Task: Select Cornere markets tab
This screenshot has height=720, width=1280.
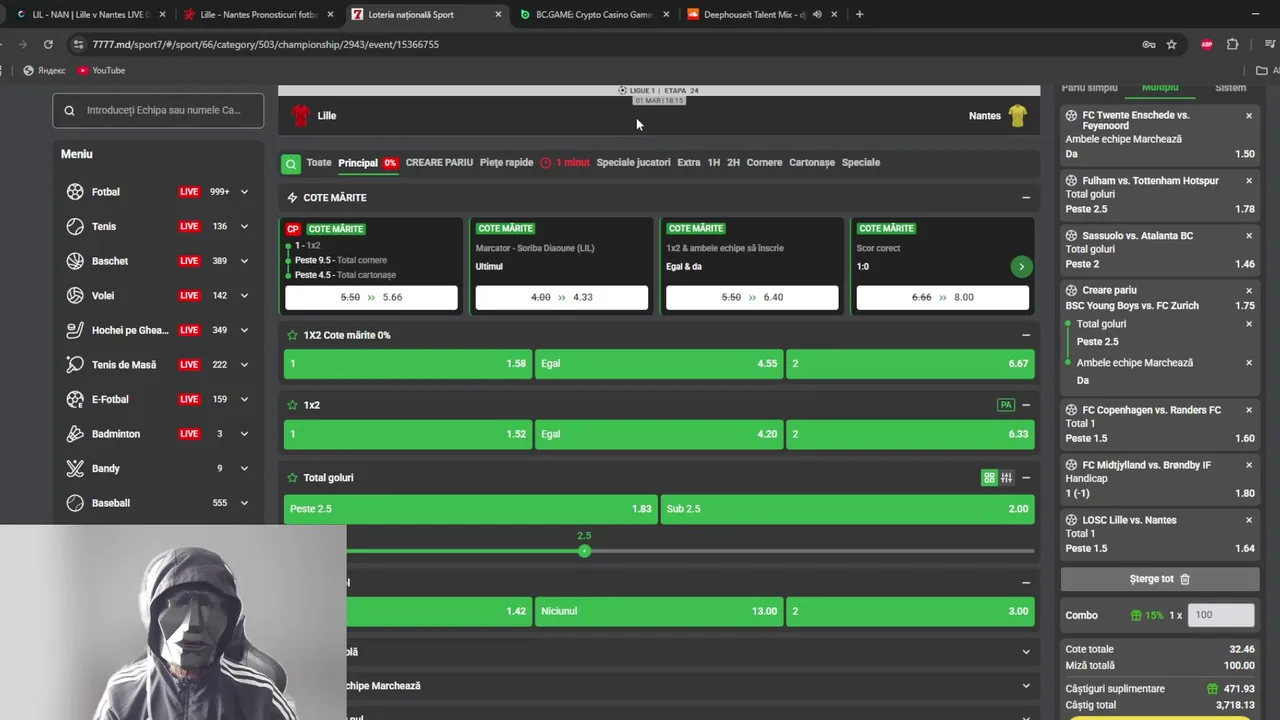Action: pos(764,162)
